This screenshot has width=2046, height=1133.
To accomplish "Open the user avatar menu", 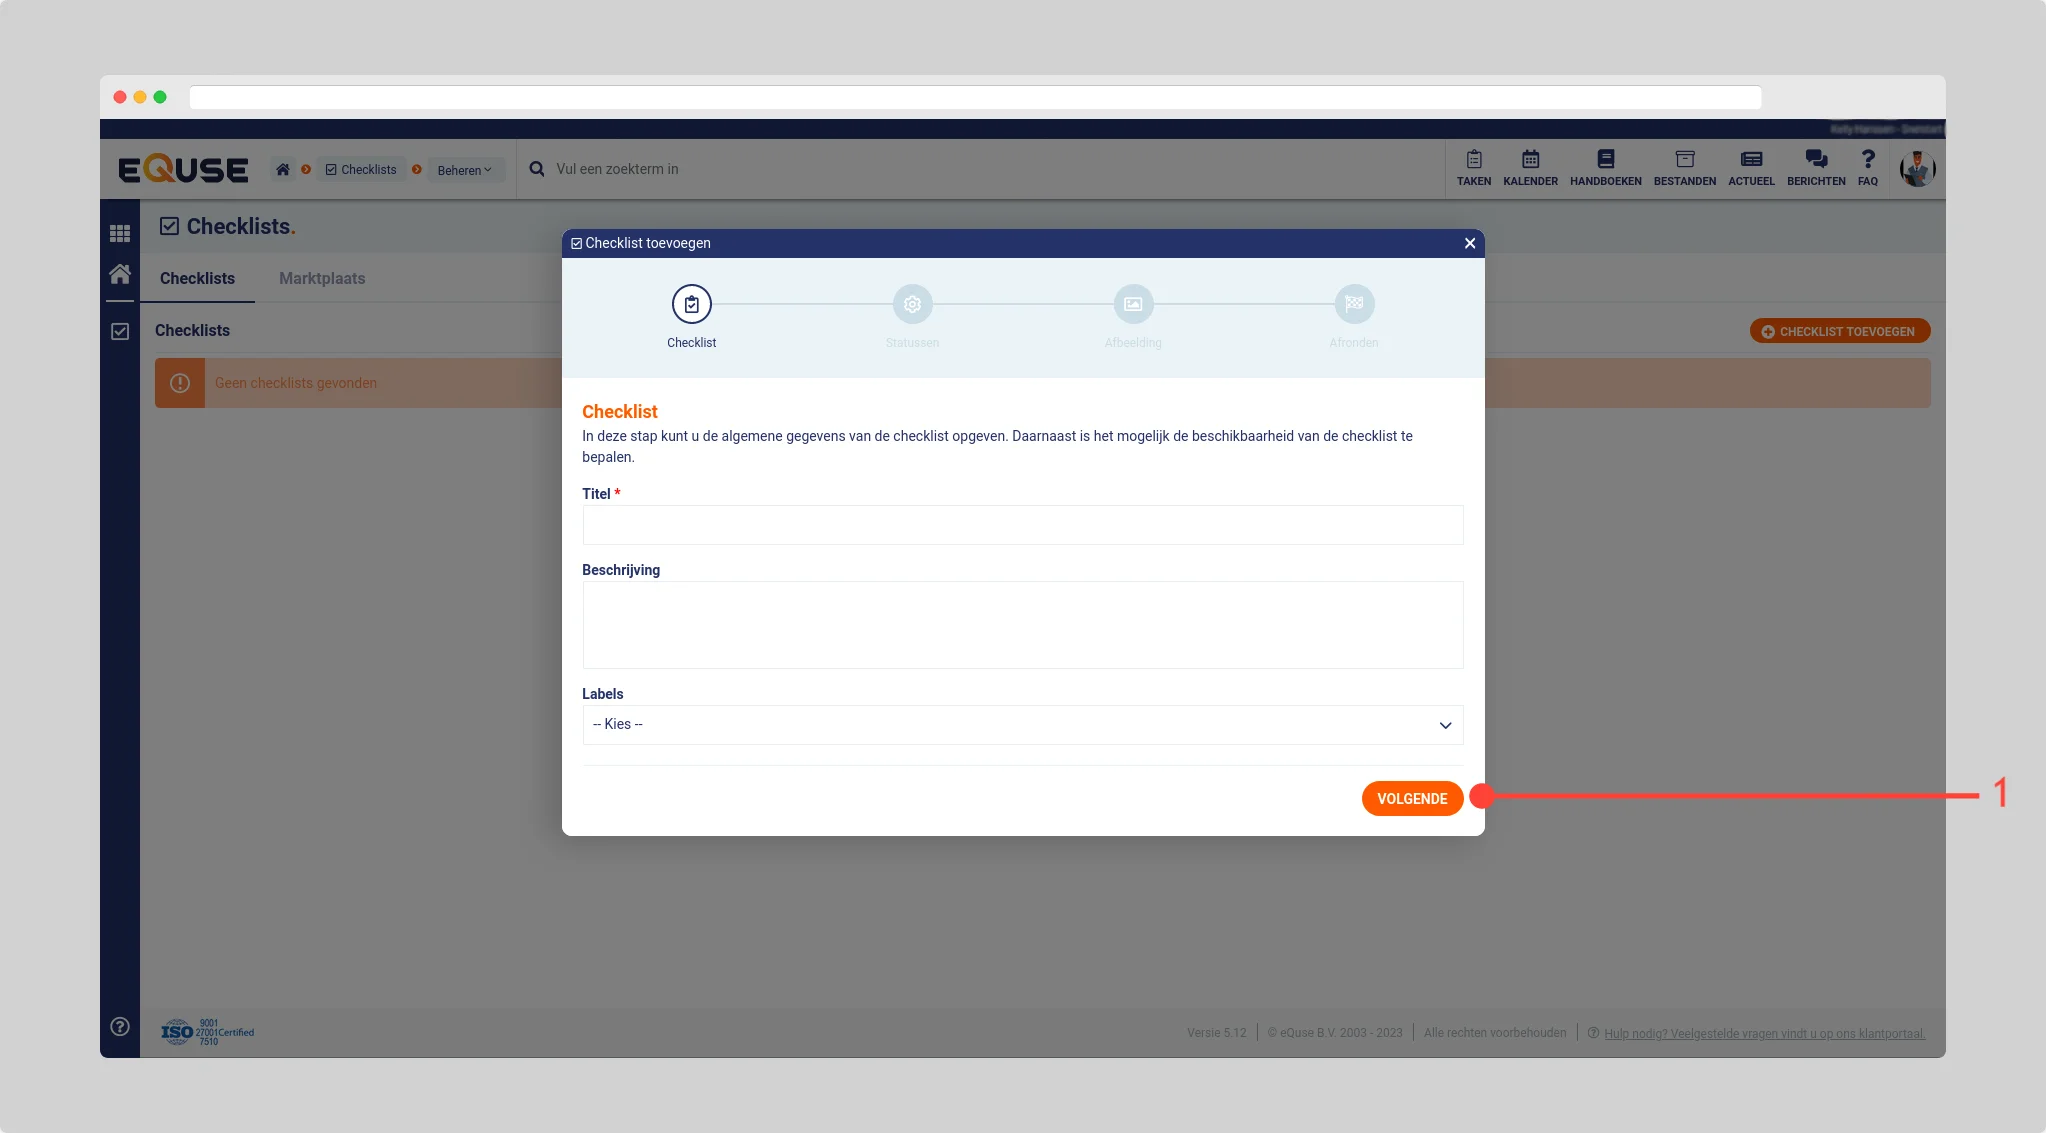I will click(1917, 169).
